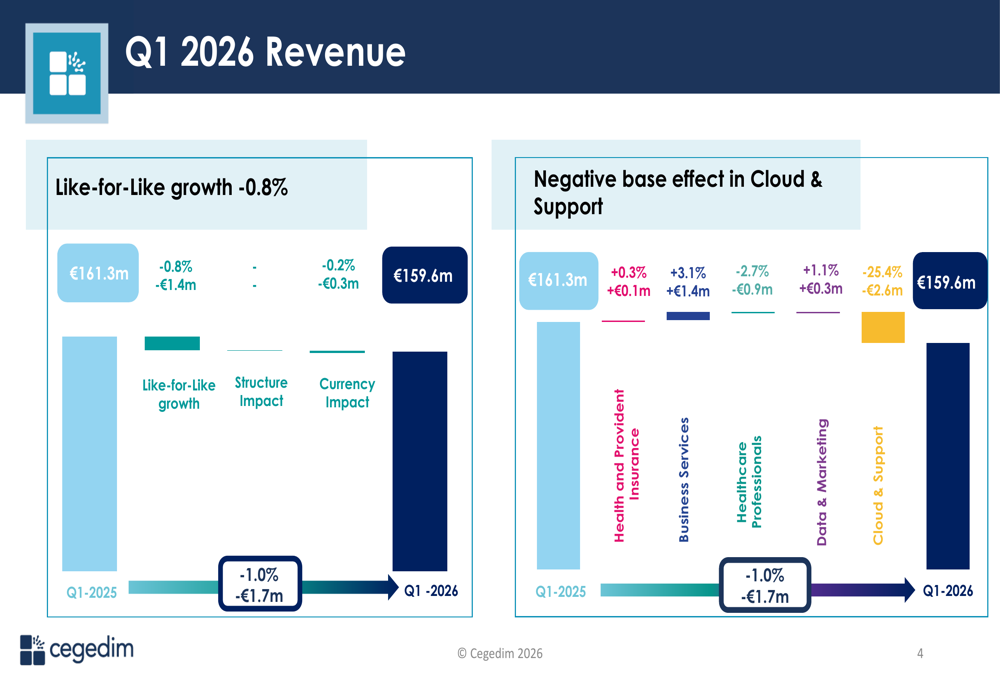Select the "Like-for-Like growth -0.8%" heading
This screenshot has width=1000, height=685.
pyautogui.click(x=171, y=186)
